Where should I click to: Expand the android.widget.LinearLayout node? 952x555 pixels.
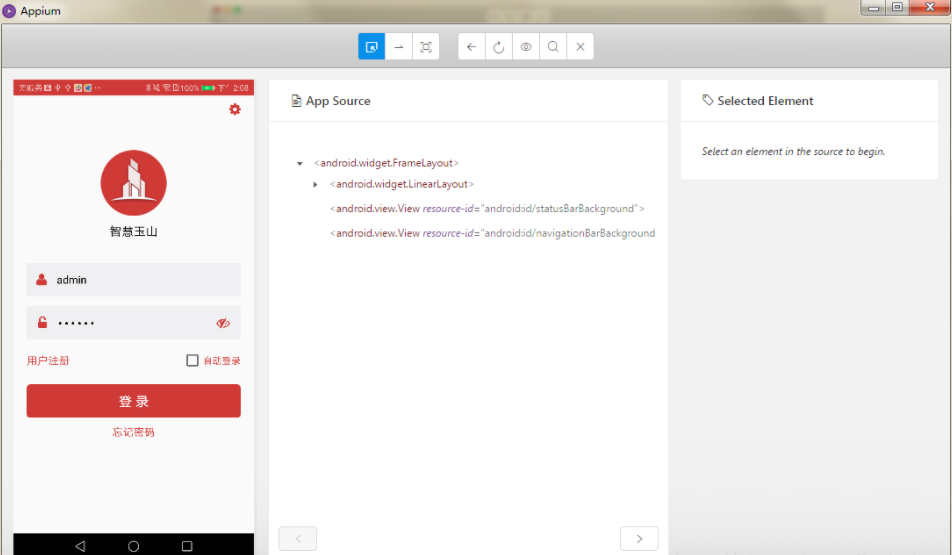315,184
